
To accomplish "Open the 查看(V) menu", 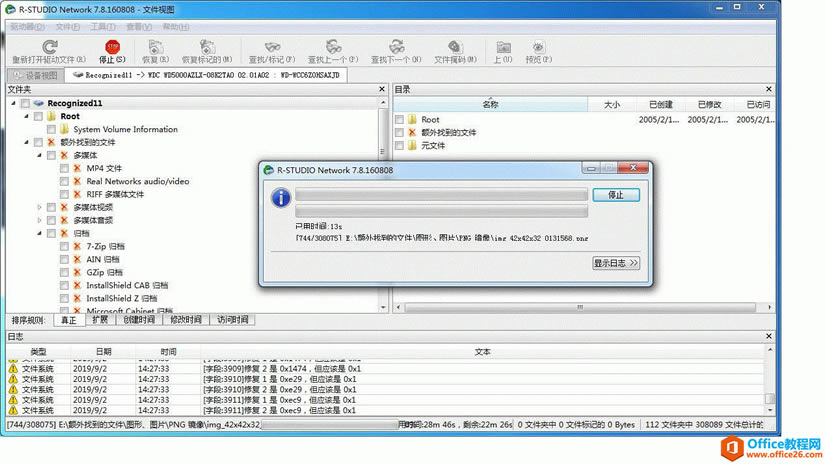I will pyautogui.click(x=139, y=27).
